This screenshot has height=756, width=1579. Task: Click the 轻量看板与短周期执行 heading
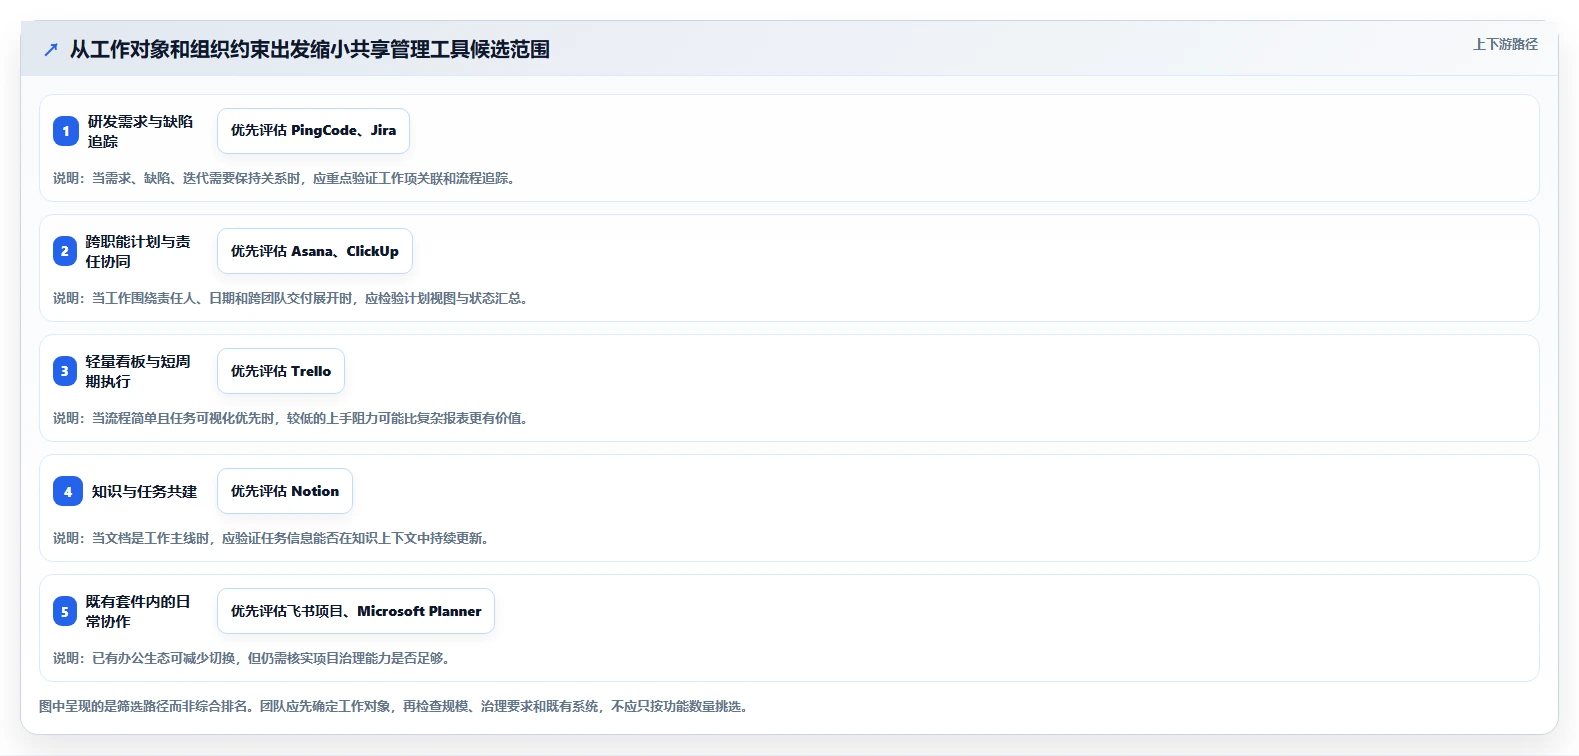pos(138,371)
